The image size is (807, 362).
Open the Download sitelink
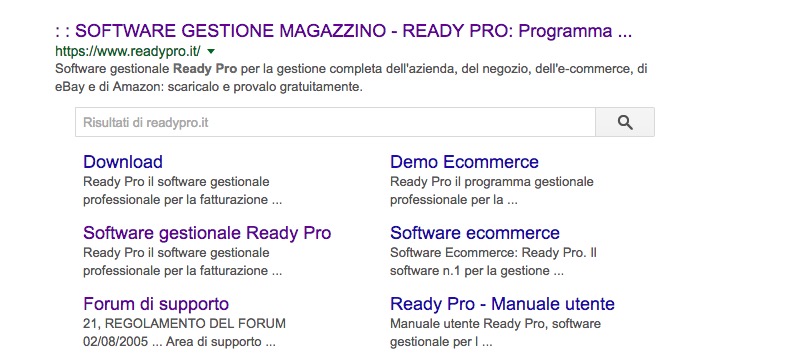click(123, 162)
